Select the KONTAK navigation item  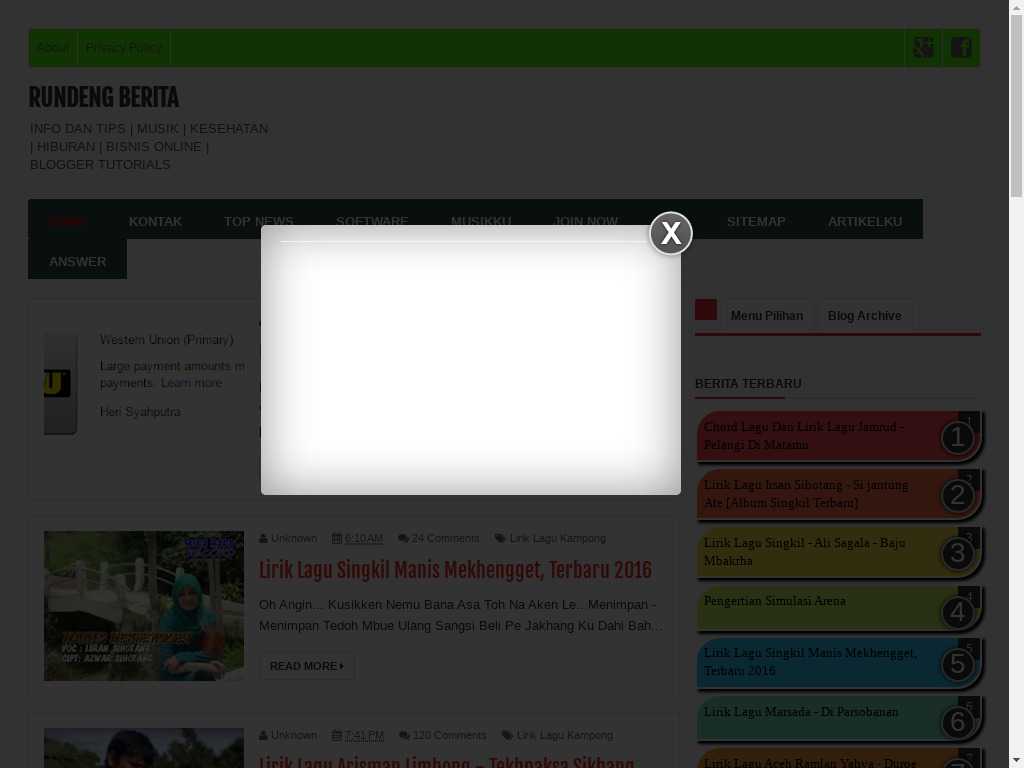(x=155, y=221)
